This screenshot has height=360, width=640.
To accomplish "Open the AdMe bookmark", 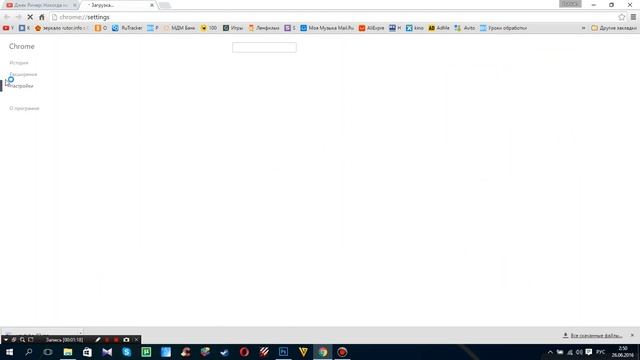I will coord(439,28).
